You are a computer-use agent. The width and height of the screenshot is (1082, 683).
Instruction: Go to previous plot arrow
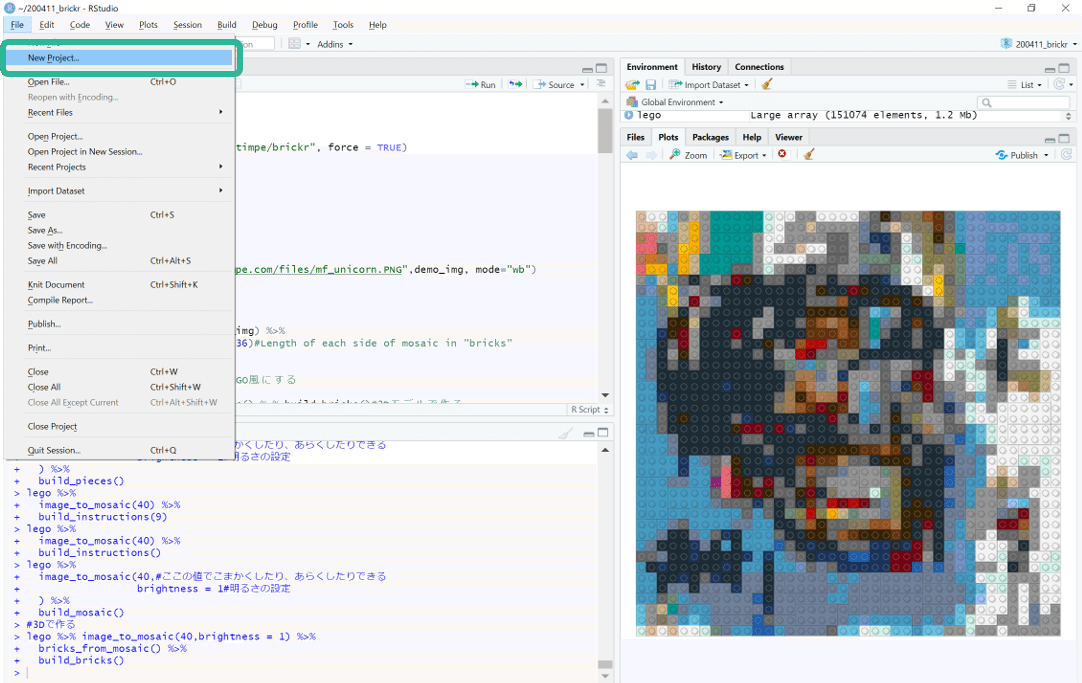632,155
